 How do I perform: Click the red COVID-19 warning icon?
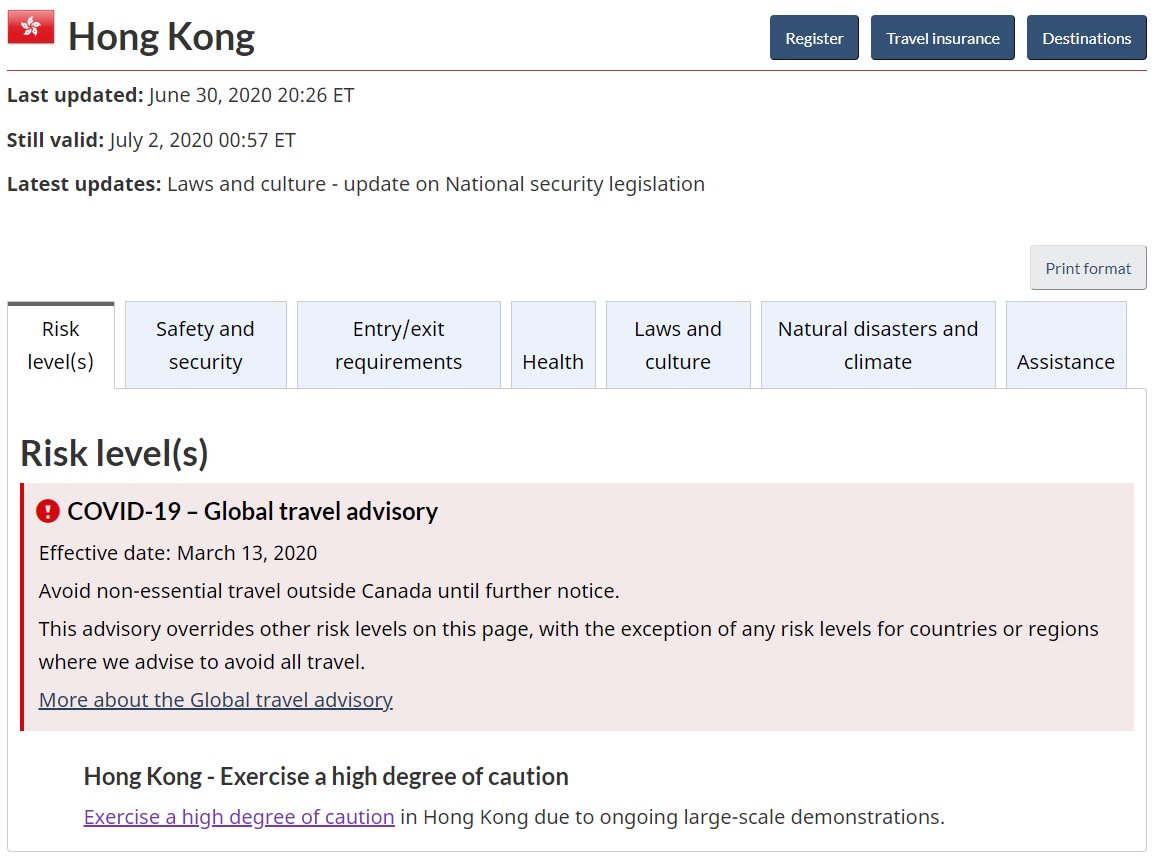(x=48, y=511)
